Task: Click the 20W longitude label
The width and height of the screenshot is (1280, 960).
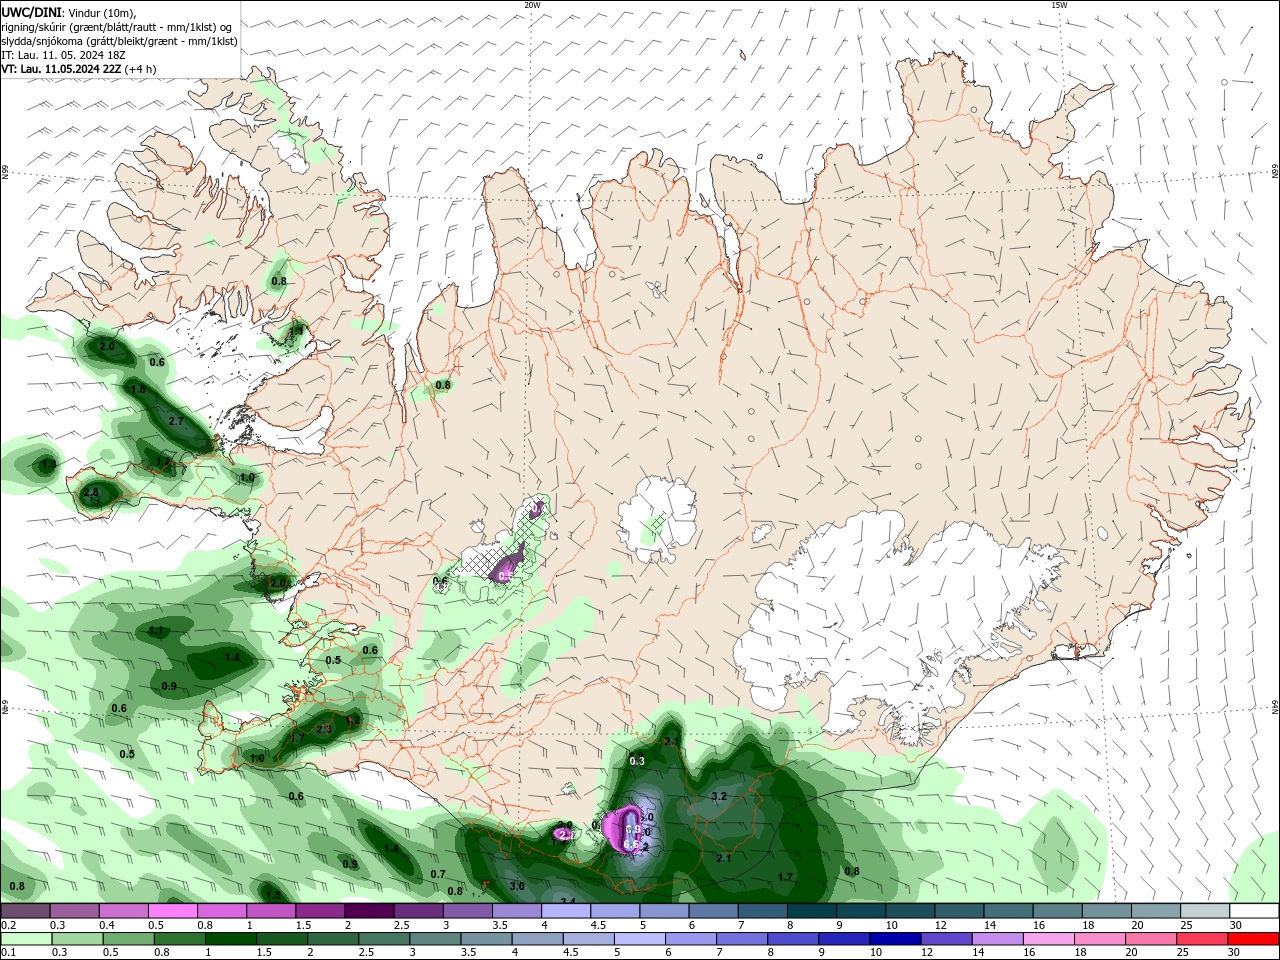Action: click(532, 5)
